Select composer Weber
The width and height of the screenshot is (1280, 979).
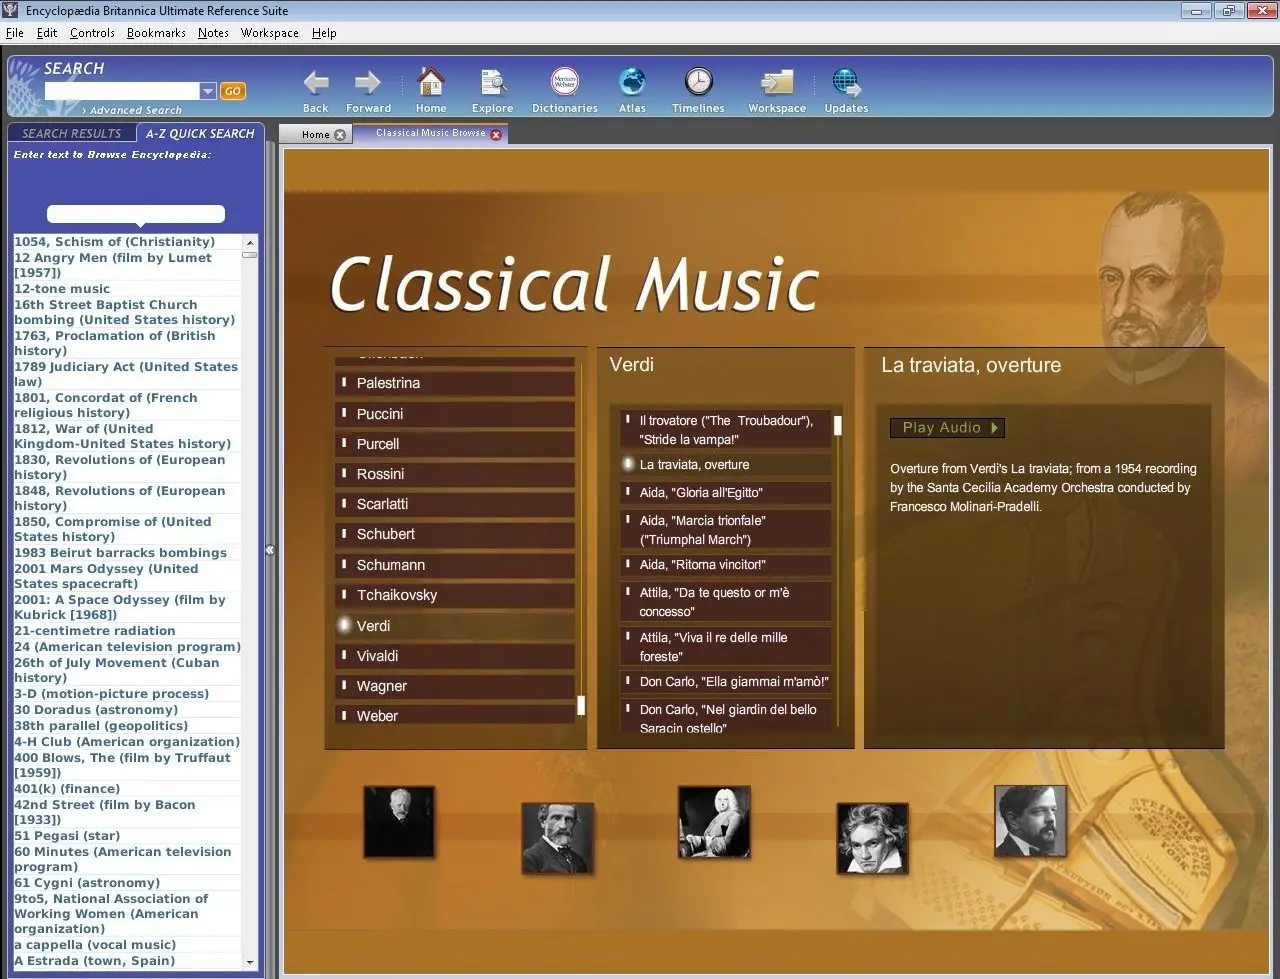[x=455, y=716]
